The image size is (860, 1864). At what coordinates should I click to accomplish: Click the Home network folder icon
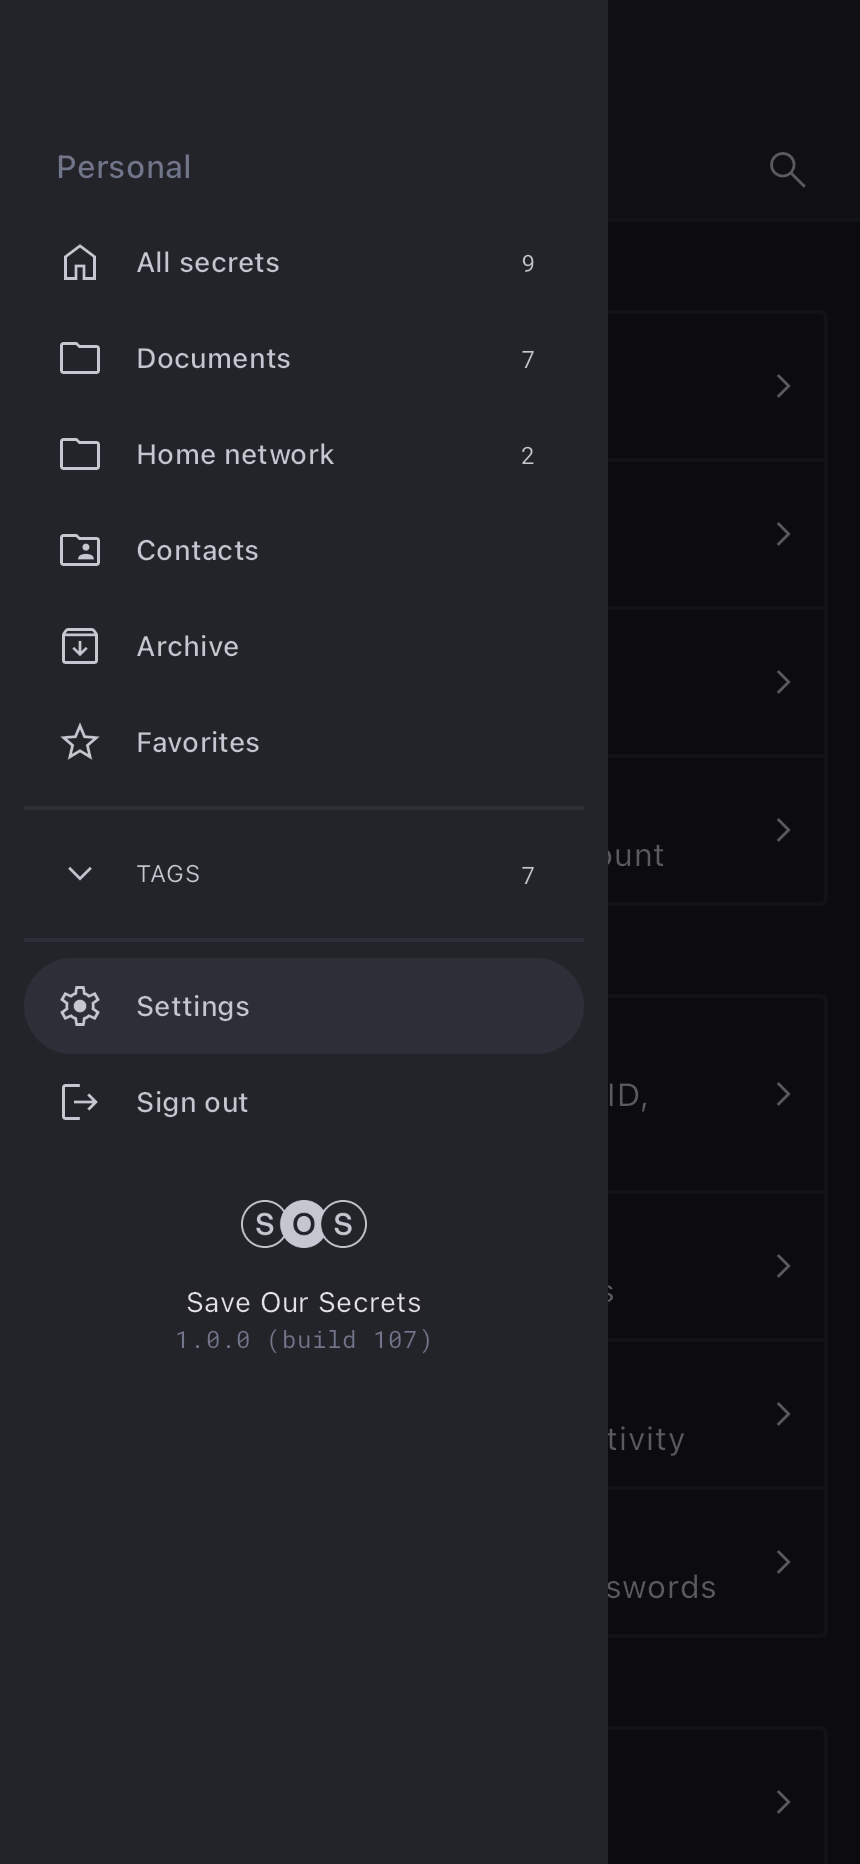80,454
